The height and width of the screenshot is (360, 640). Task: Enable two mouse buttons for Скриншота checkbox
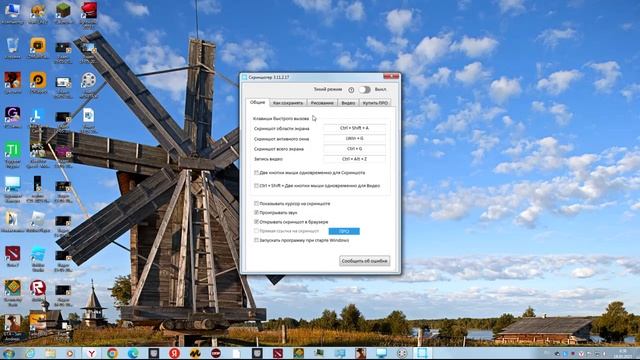pos(256,173)
